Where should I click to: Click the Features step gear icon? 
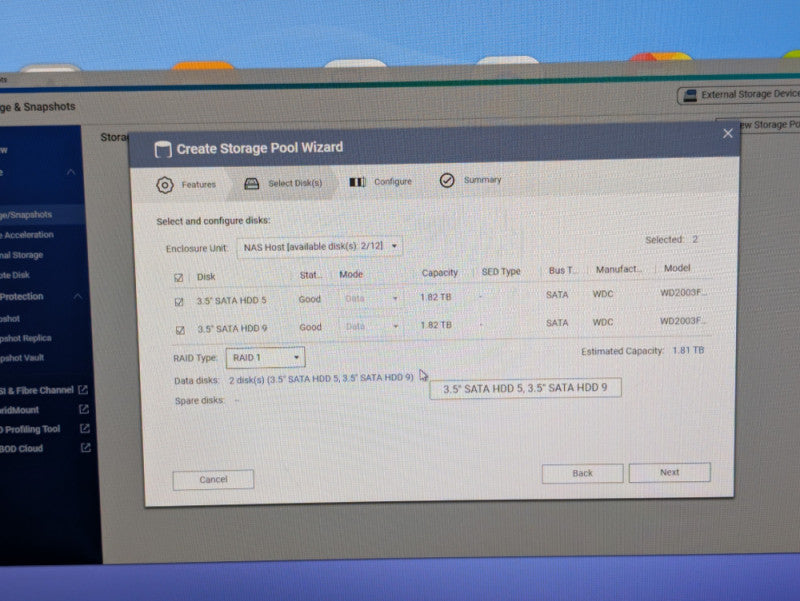point(165,185)
